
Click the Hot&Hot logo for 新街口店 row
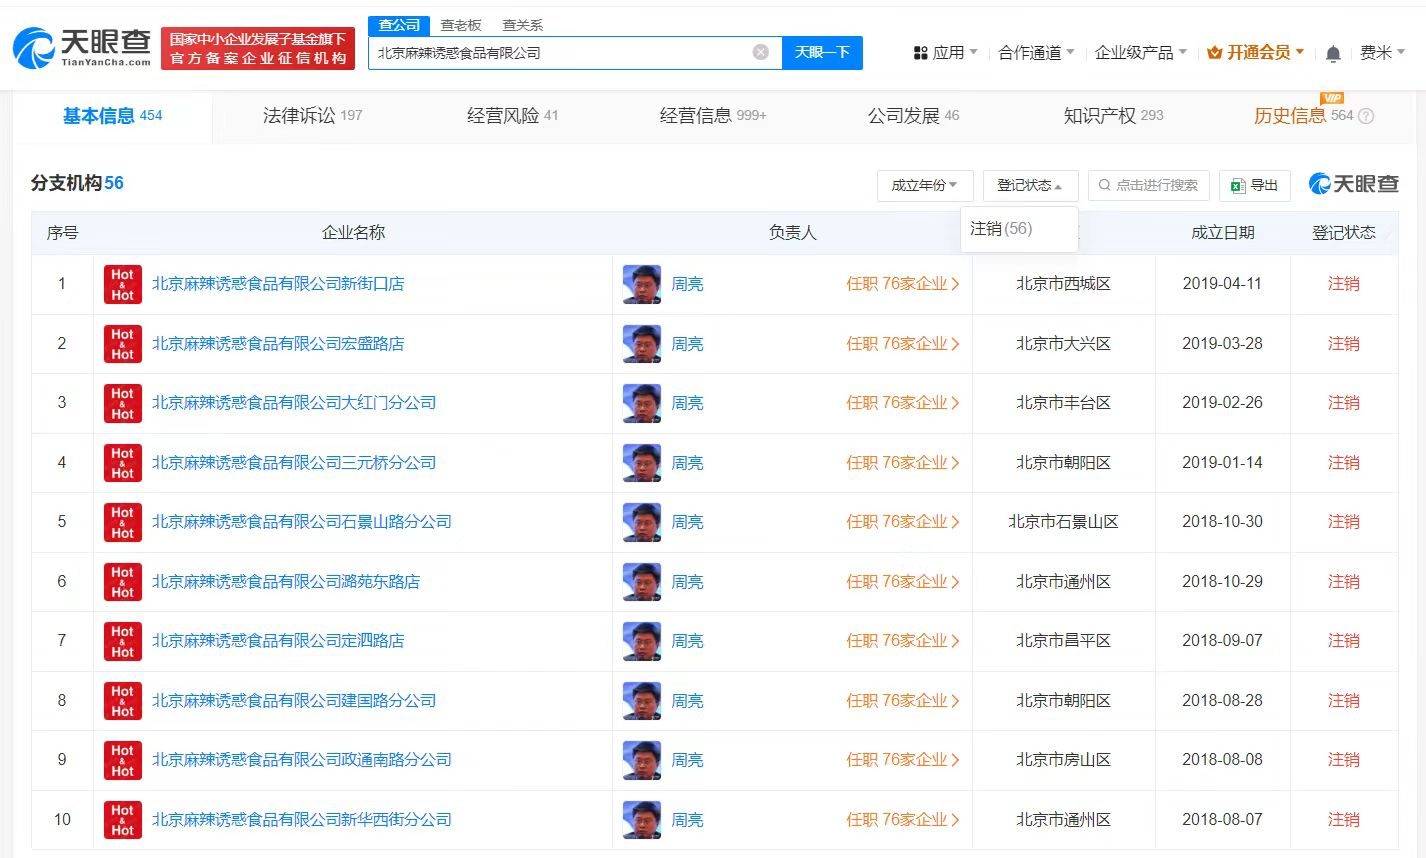121,284
